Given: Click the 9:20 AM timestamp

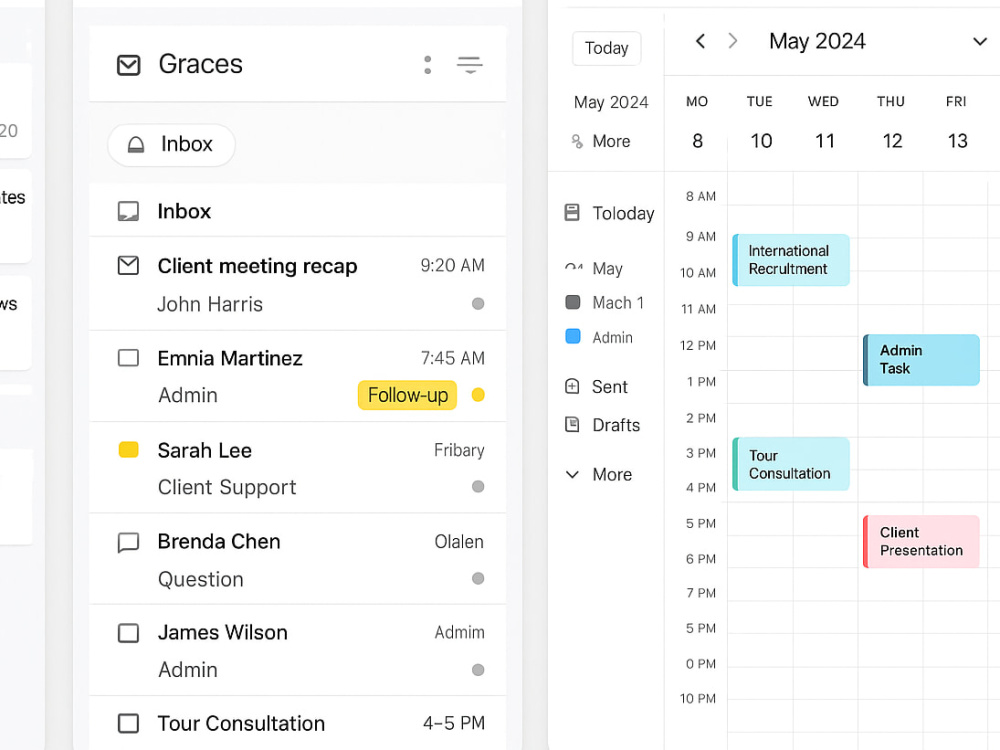Looking at the screenshot, I should 452,265.
